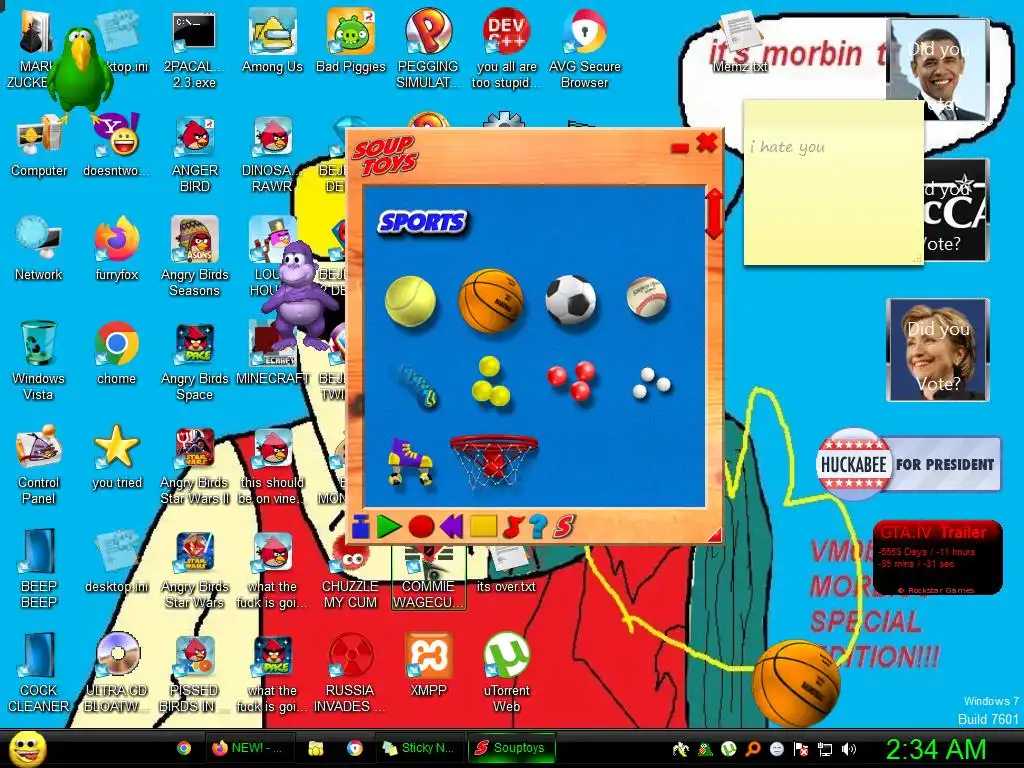Click the Souptoys taskbar button

pos(511,748)
